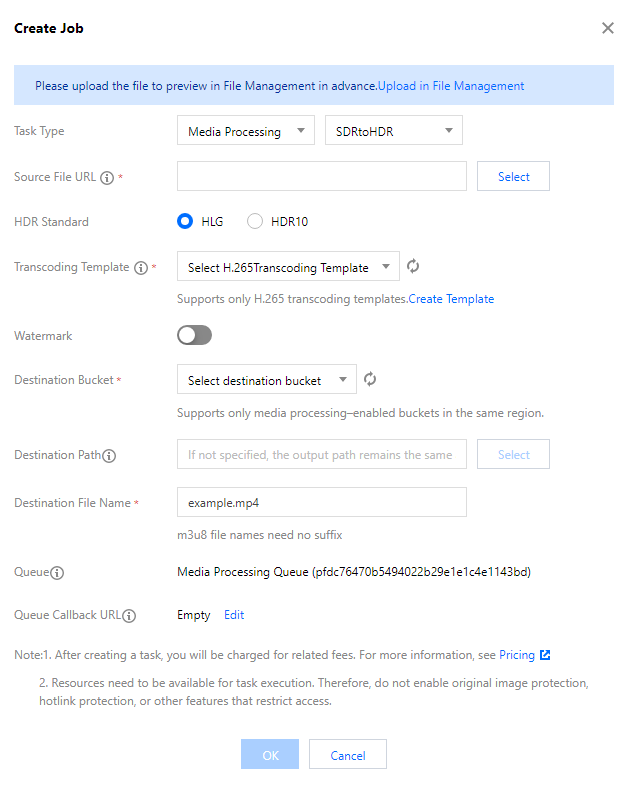Choose HDR10 as the HDR standard
Viewport: 638px width, 789px height.
[255, 222]
